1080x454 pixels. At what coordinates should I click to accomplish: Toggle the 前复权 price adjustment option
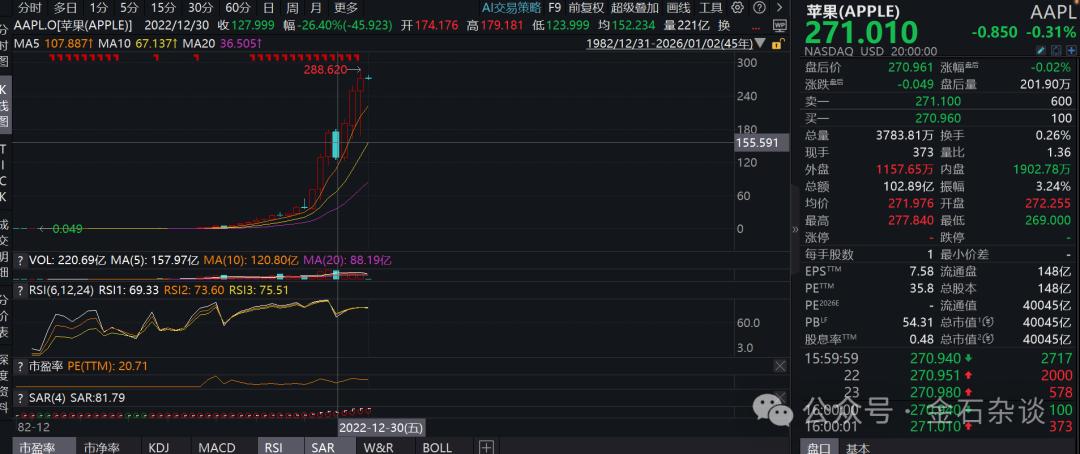click(586, 7)
